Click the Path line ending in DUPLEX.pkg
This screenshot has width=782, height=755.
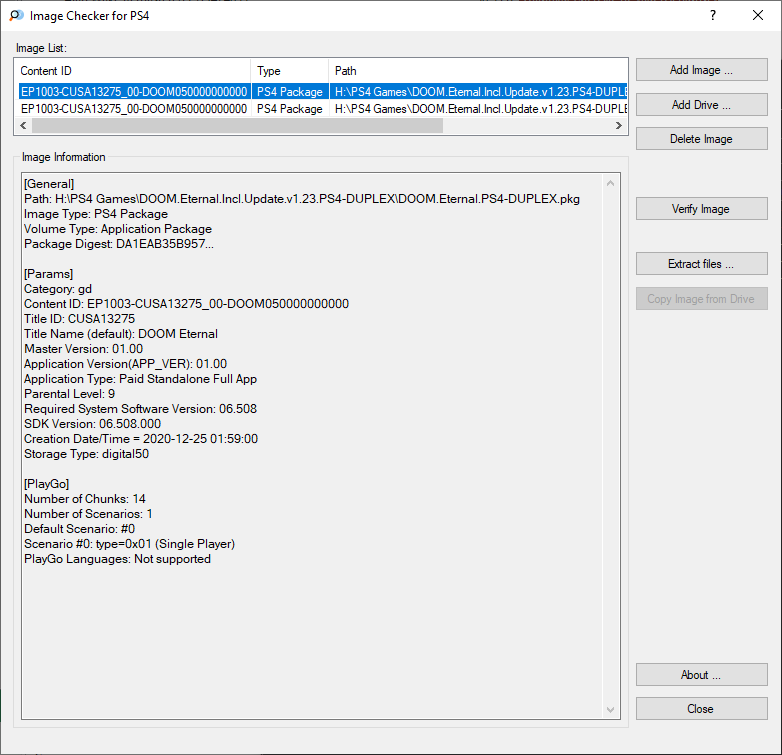(x=302, y=198)
